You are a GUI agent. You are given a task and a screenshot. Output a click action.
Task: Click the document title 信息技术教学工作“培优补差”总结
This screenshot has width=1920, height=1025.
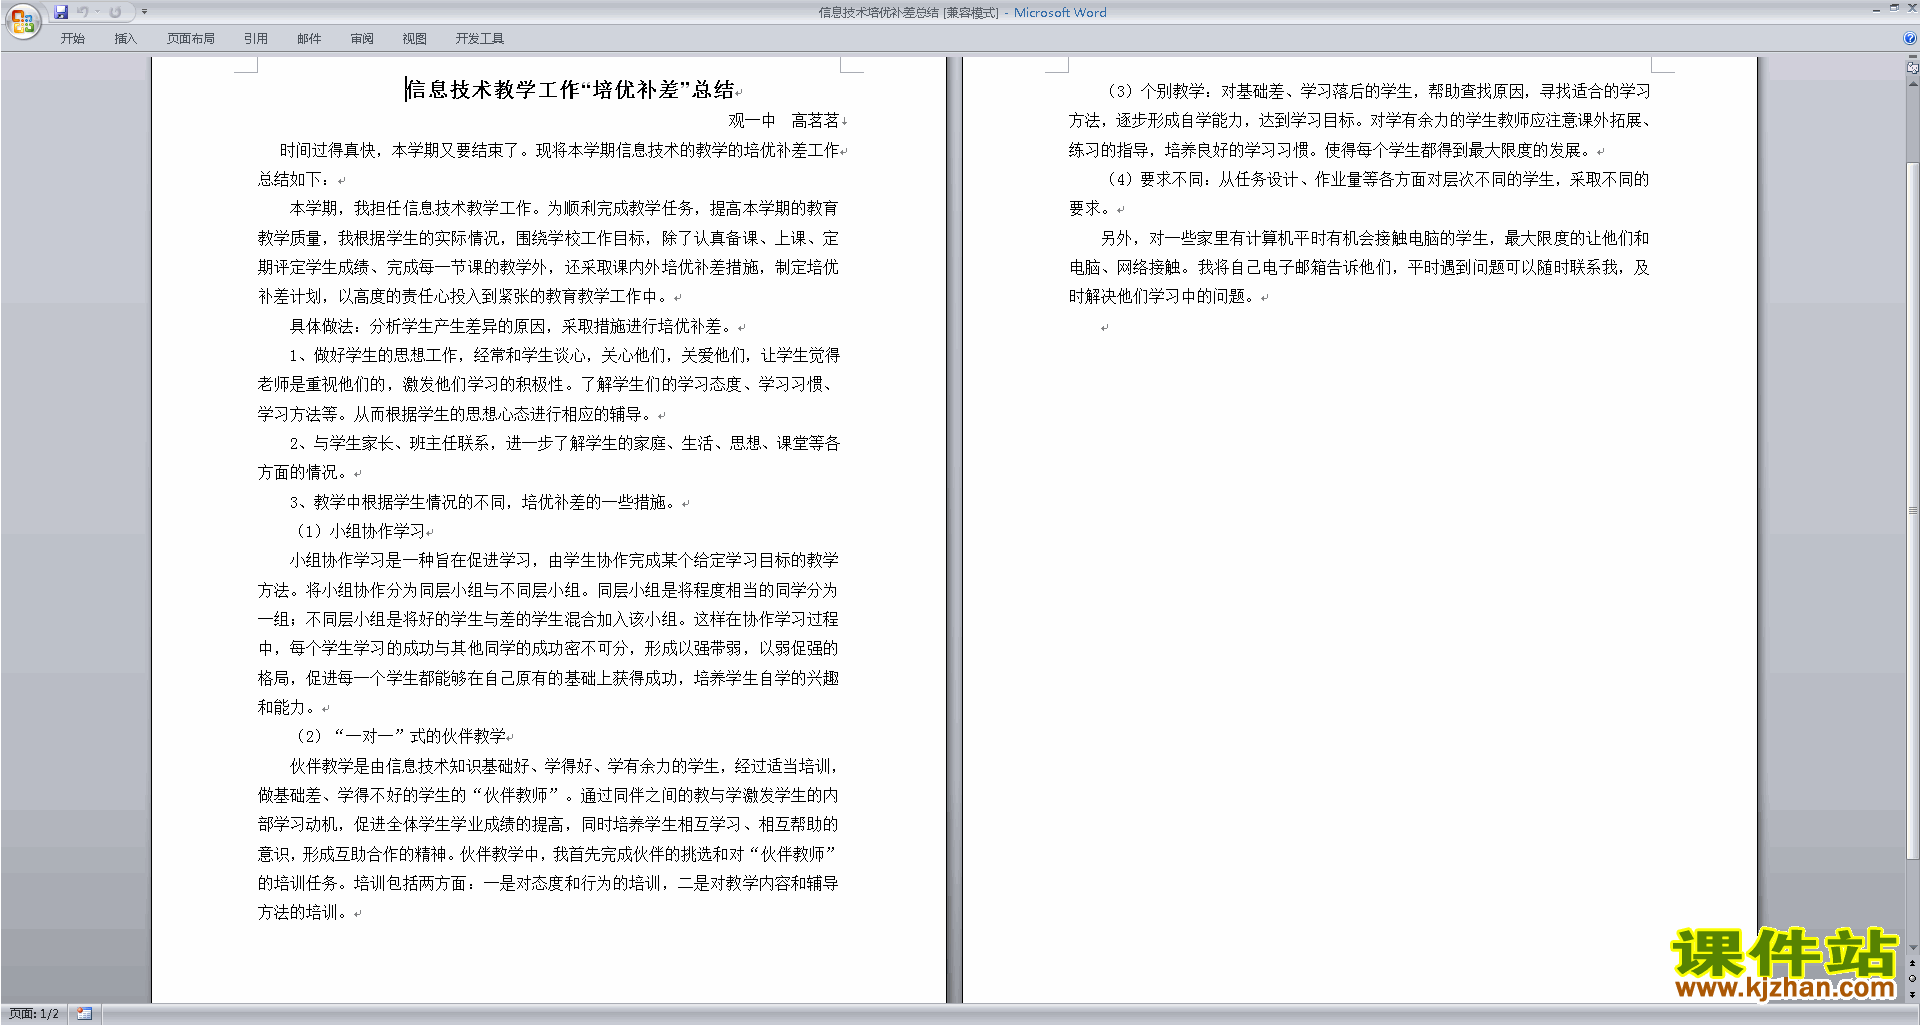[570, 90]
